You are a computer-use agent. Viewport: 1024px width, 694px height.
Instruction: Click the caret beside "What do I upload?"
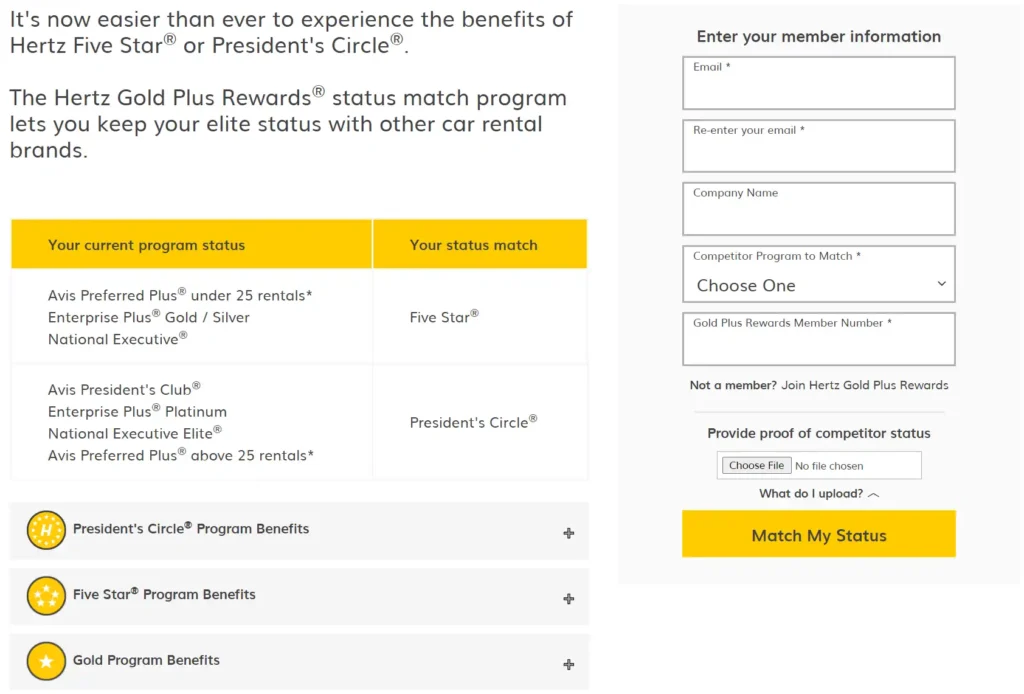point(873,493)
